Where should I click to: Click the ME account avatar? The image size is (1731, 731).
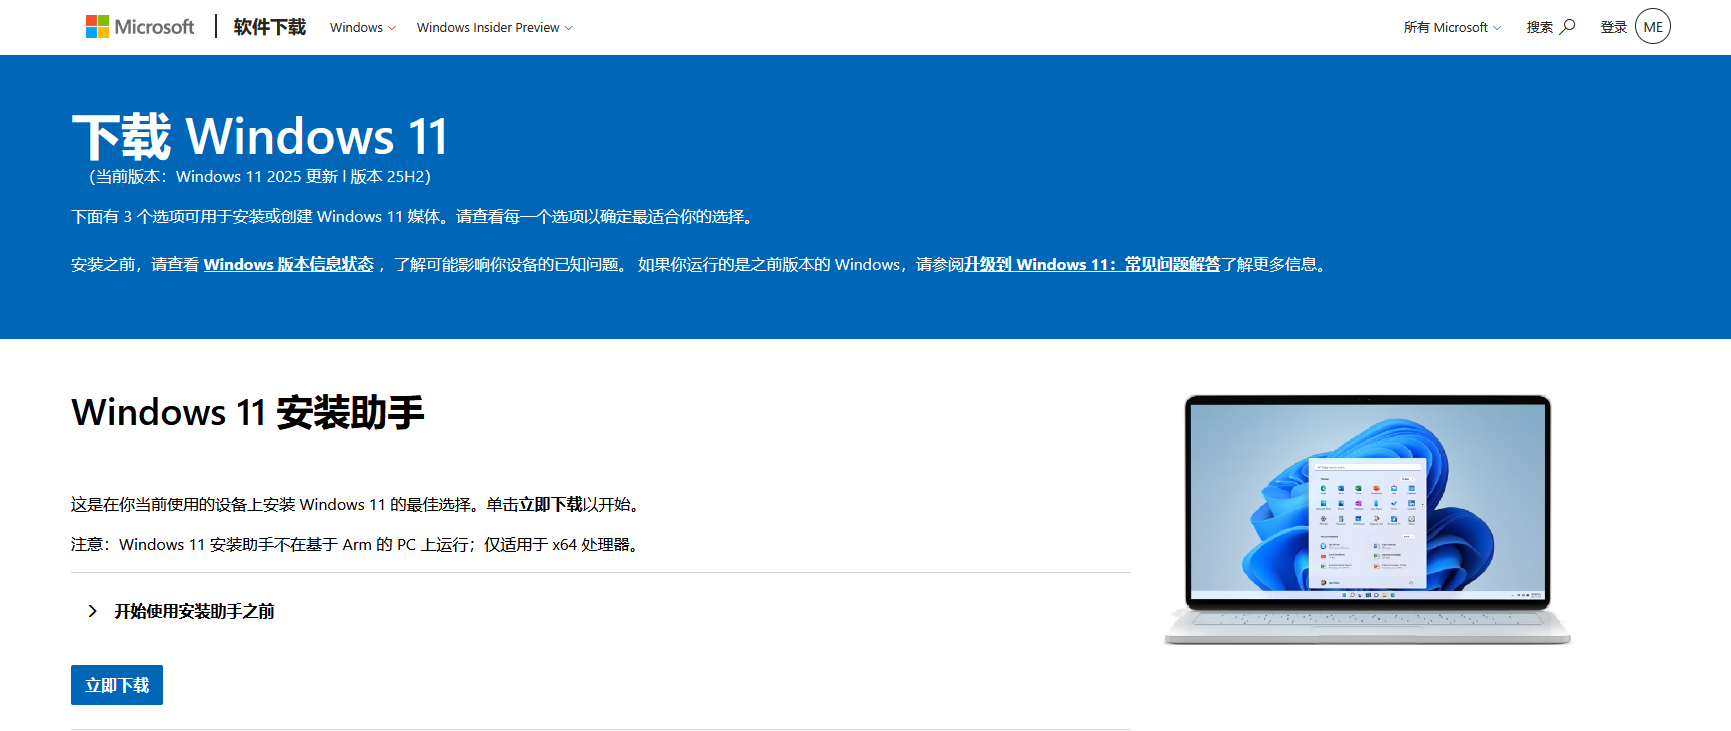click(x=1653, y=27)
